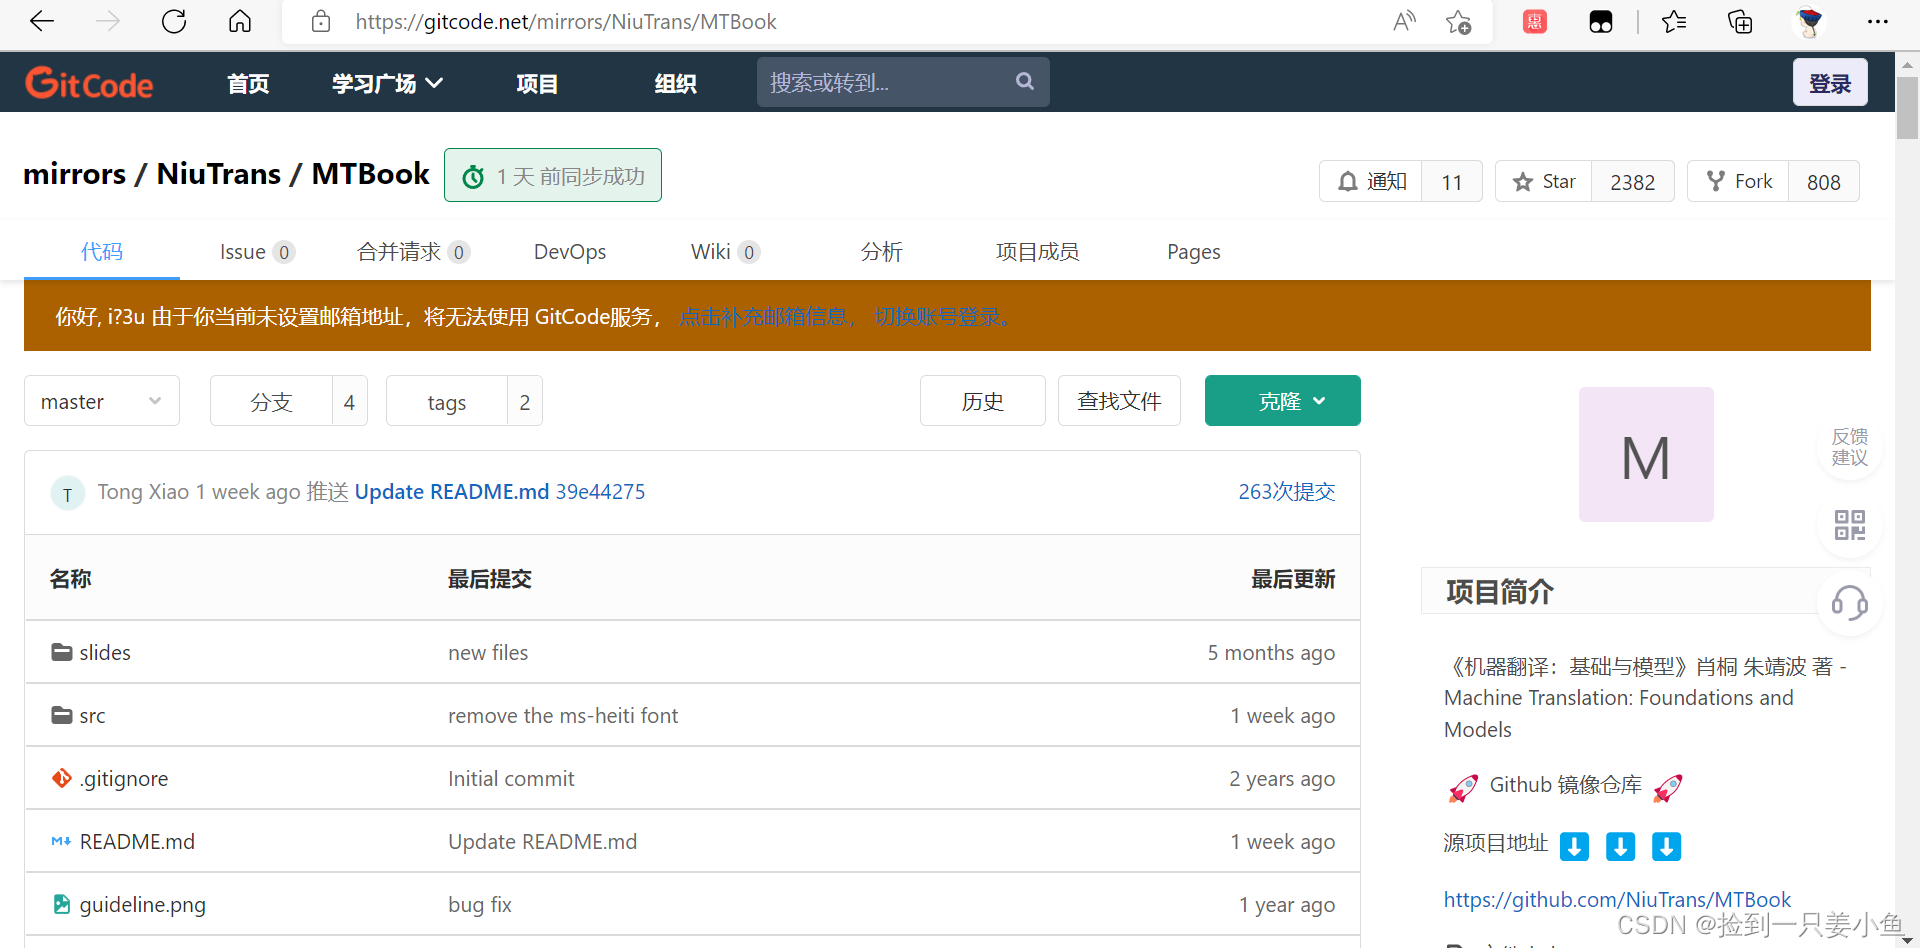Open the master branch dropdown

point(100,400)
